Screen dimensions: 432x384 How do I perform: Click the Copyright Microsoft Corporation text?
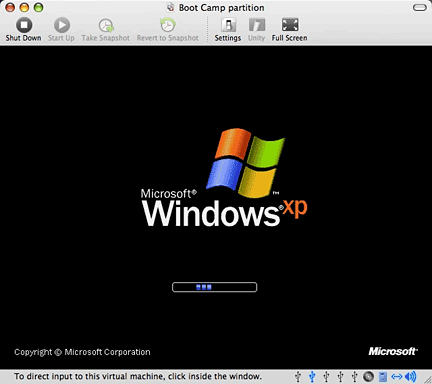coord(82,352)
